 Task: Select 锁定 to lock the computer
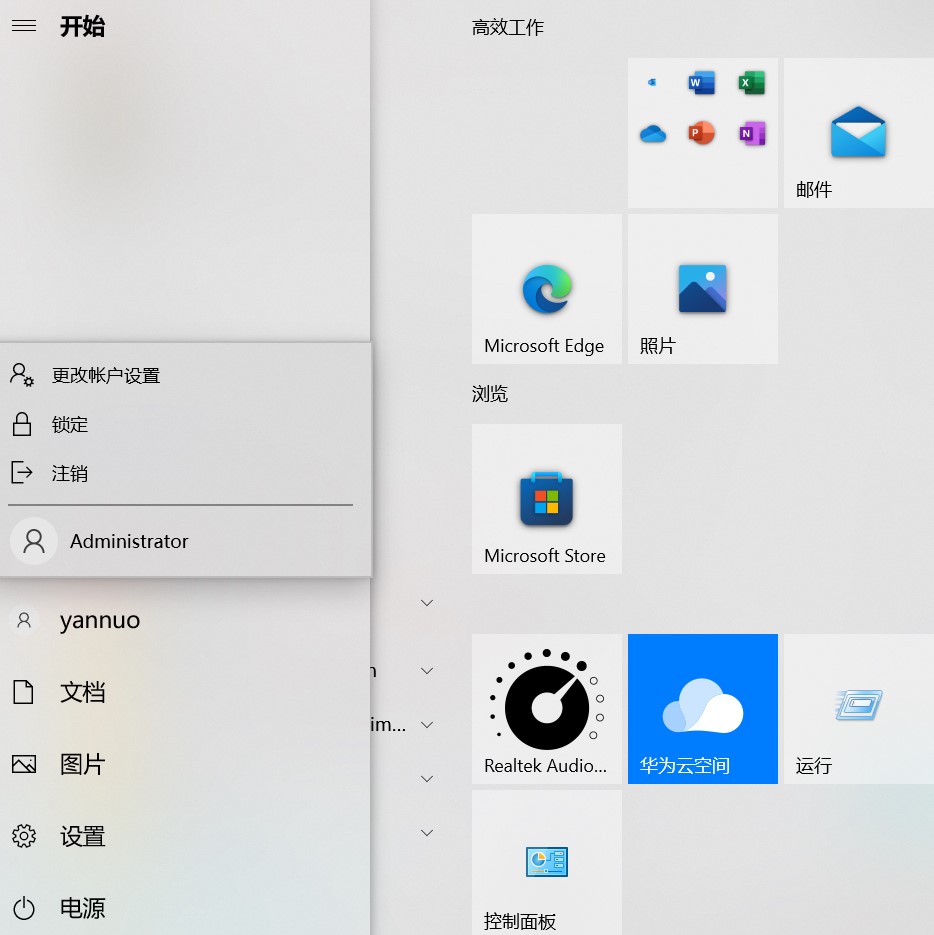[185, 425]
